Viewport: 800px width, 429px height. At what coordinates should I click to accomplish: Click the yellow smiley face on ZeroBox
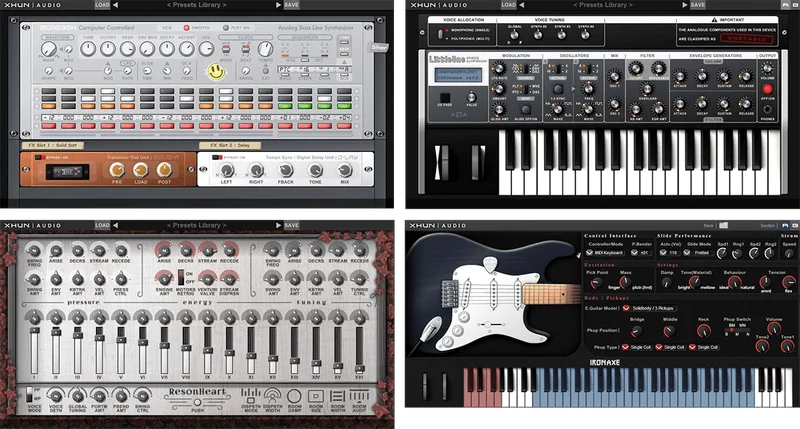click(x=216, y=71)
